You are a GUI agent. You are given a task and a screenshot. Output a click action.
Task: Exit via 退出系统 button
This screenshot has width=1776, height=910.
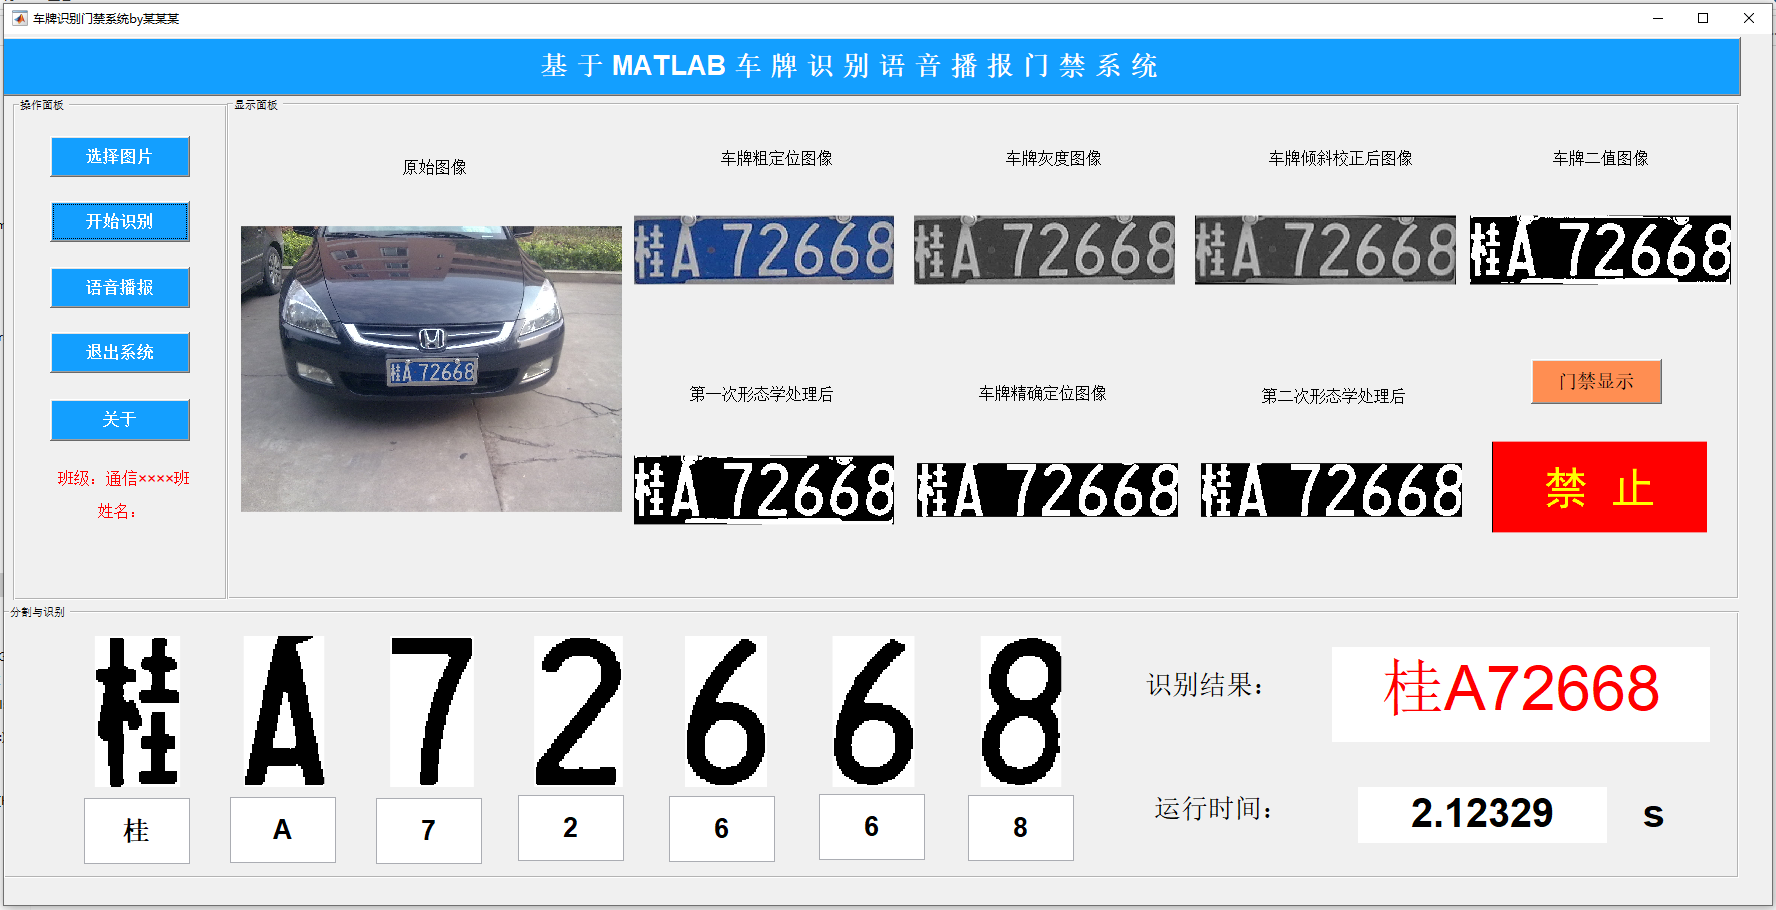[x=120, y=353]
